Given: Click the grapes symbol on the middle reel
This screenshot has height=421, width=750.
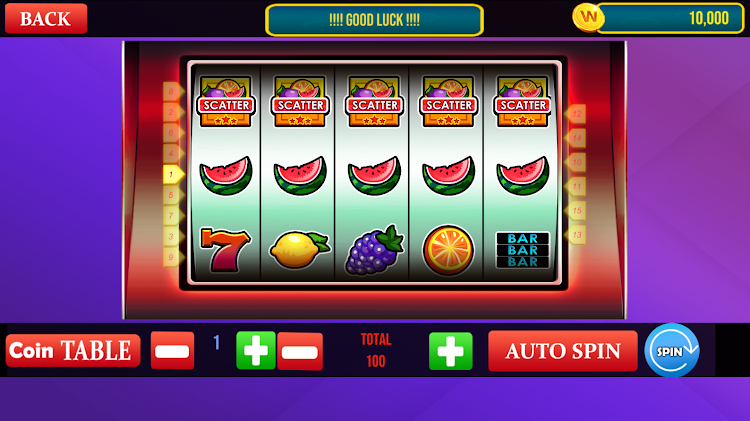Looking at the screenshot, I should click(374, 250).
